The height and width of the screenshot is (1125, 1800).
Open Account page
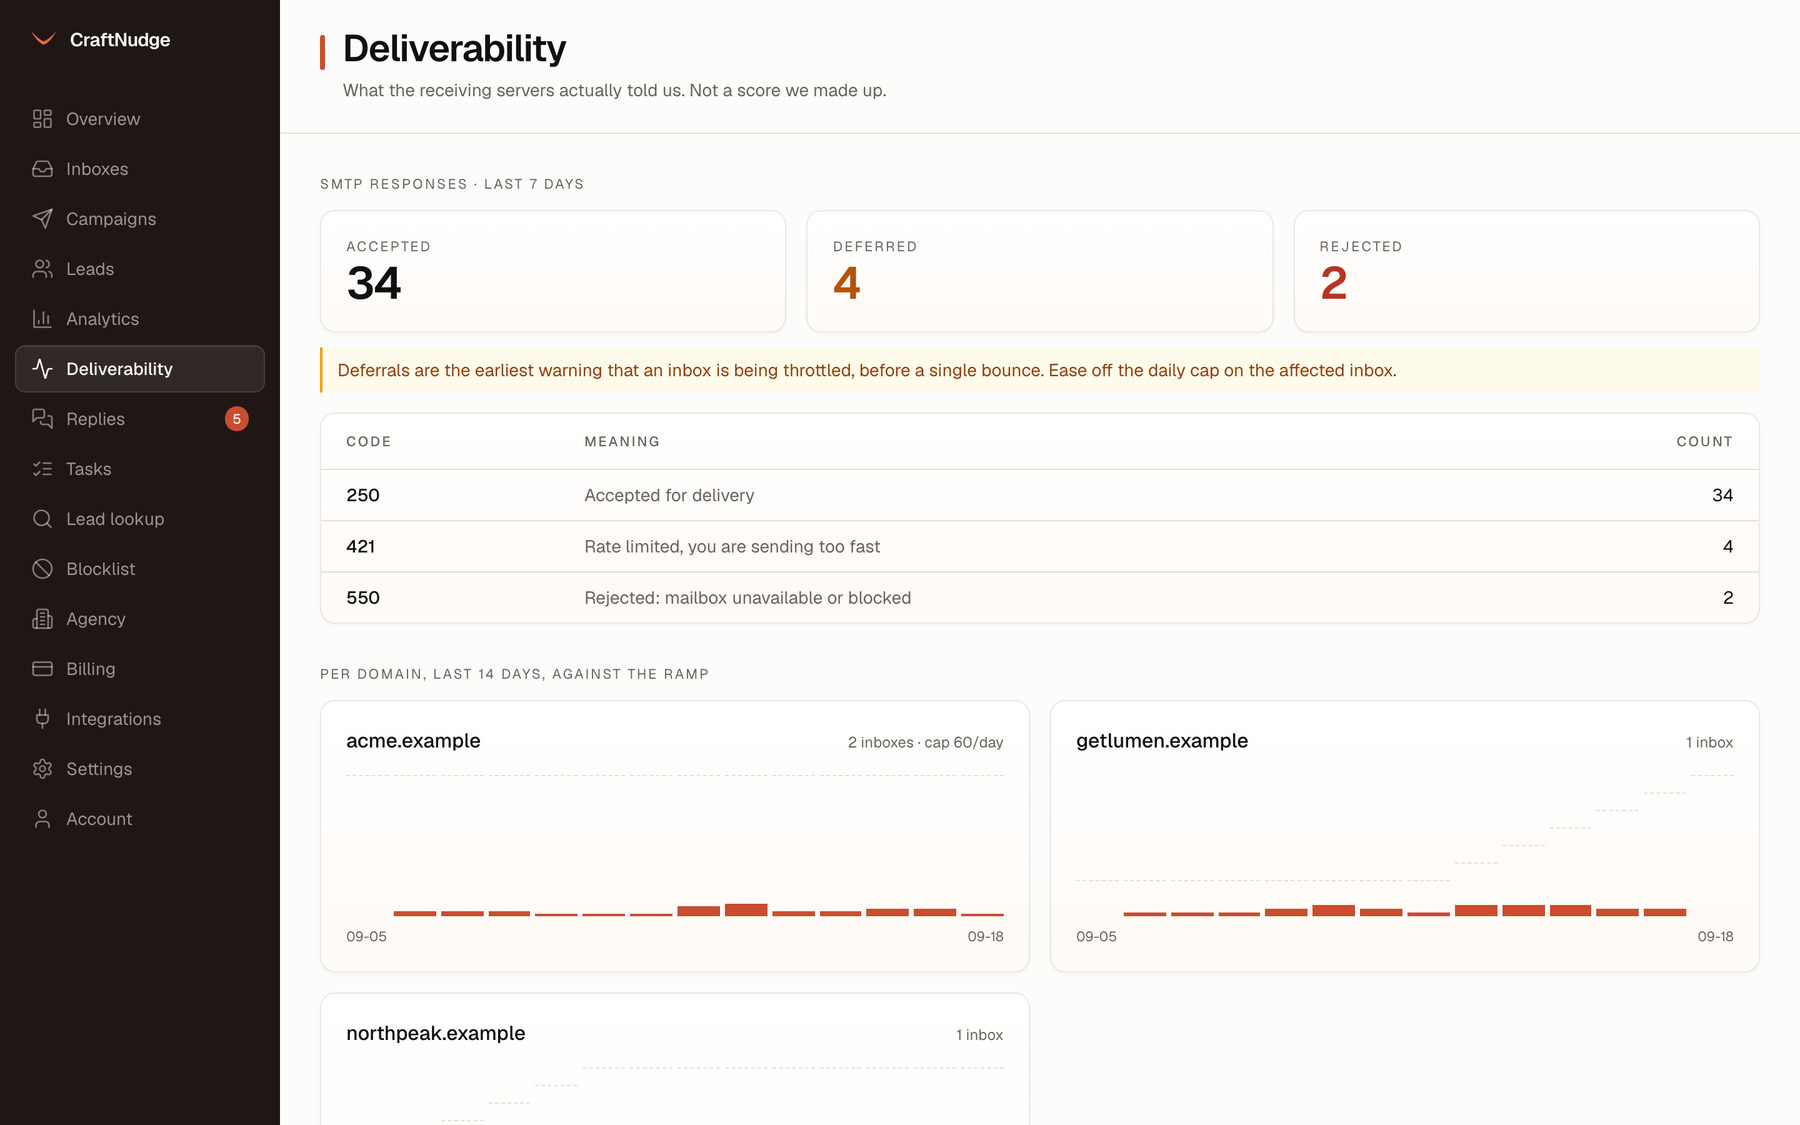coord(140,819)
